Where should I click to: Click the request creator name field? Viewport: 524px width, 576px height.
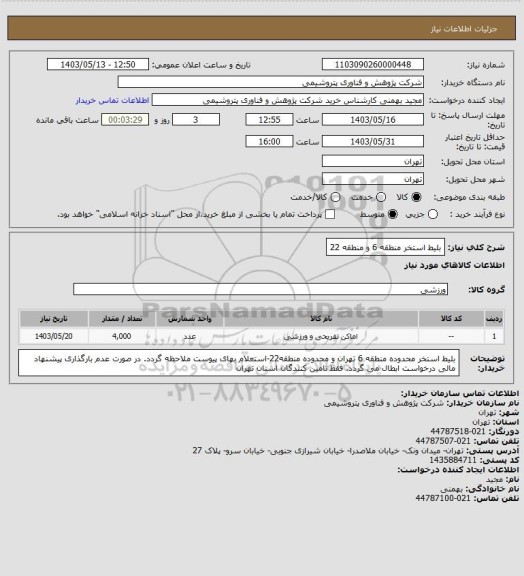288,100
